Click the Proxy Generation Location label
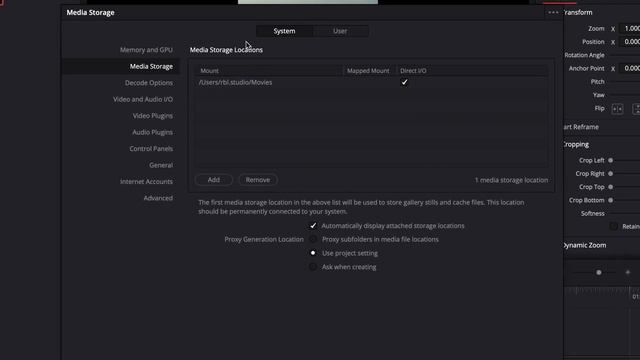This screenshot has width=640, height=360. pyautogui.click(x=264, y=239)
